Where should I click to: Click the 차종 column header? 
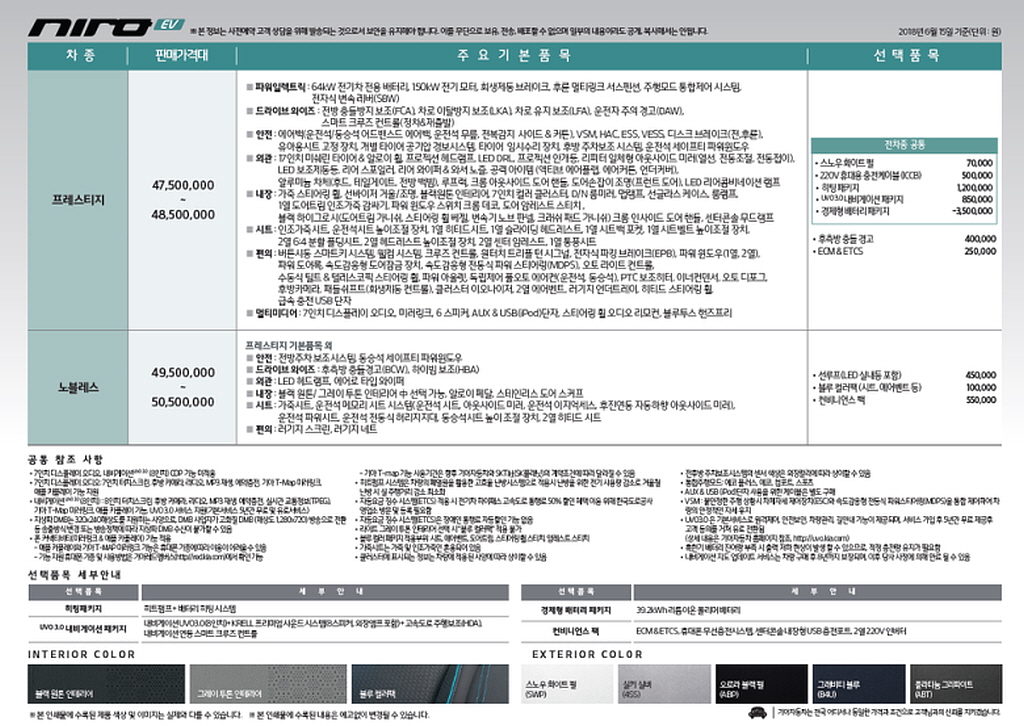pos(79,55)
